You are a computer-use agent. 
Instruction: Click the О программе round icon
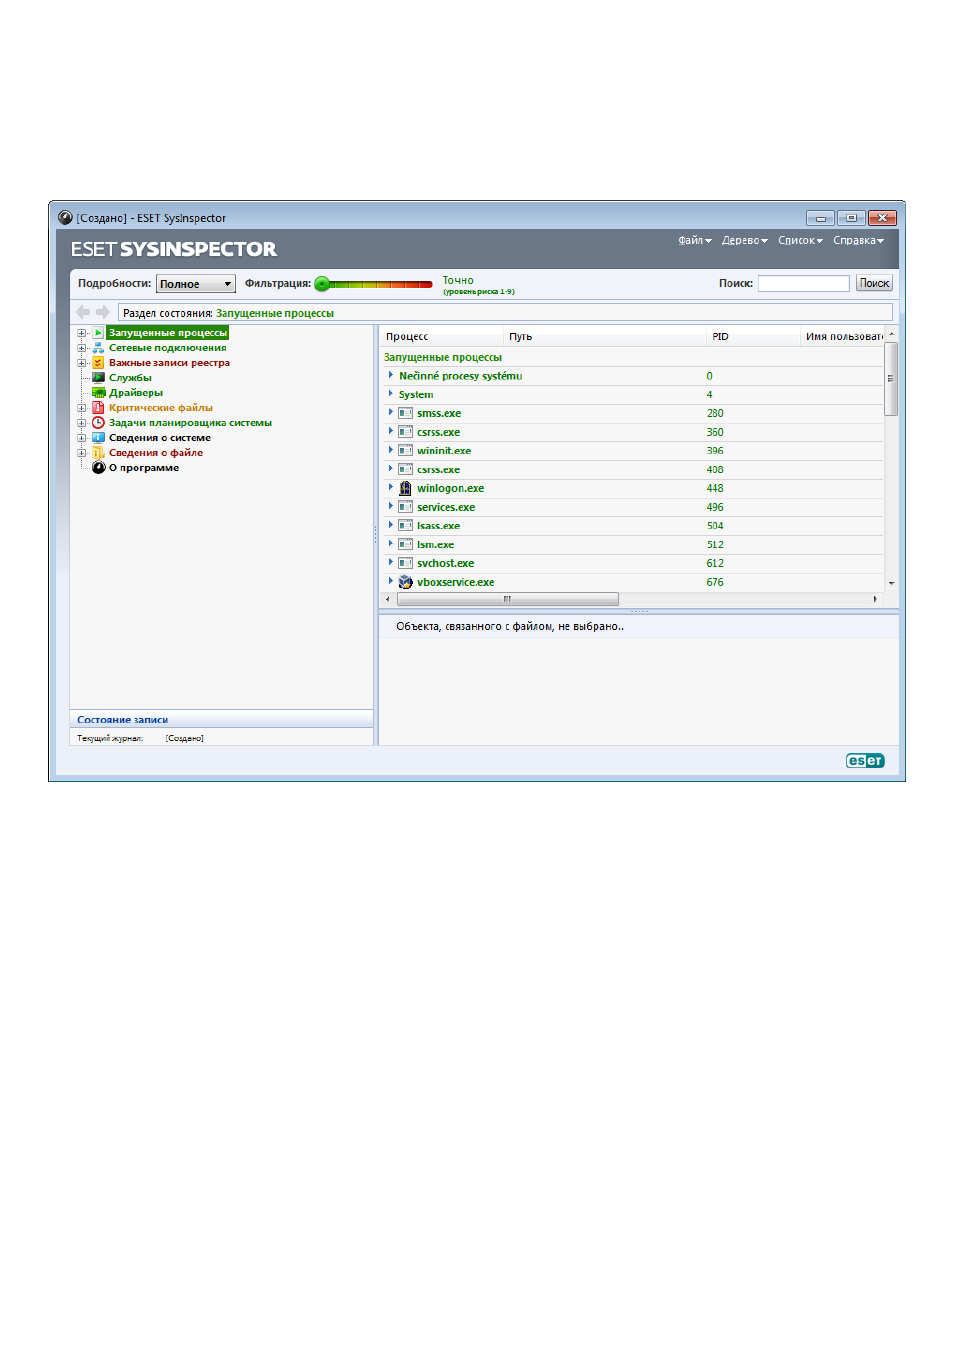(x=99, y=468)
